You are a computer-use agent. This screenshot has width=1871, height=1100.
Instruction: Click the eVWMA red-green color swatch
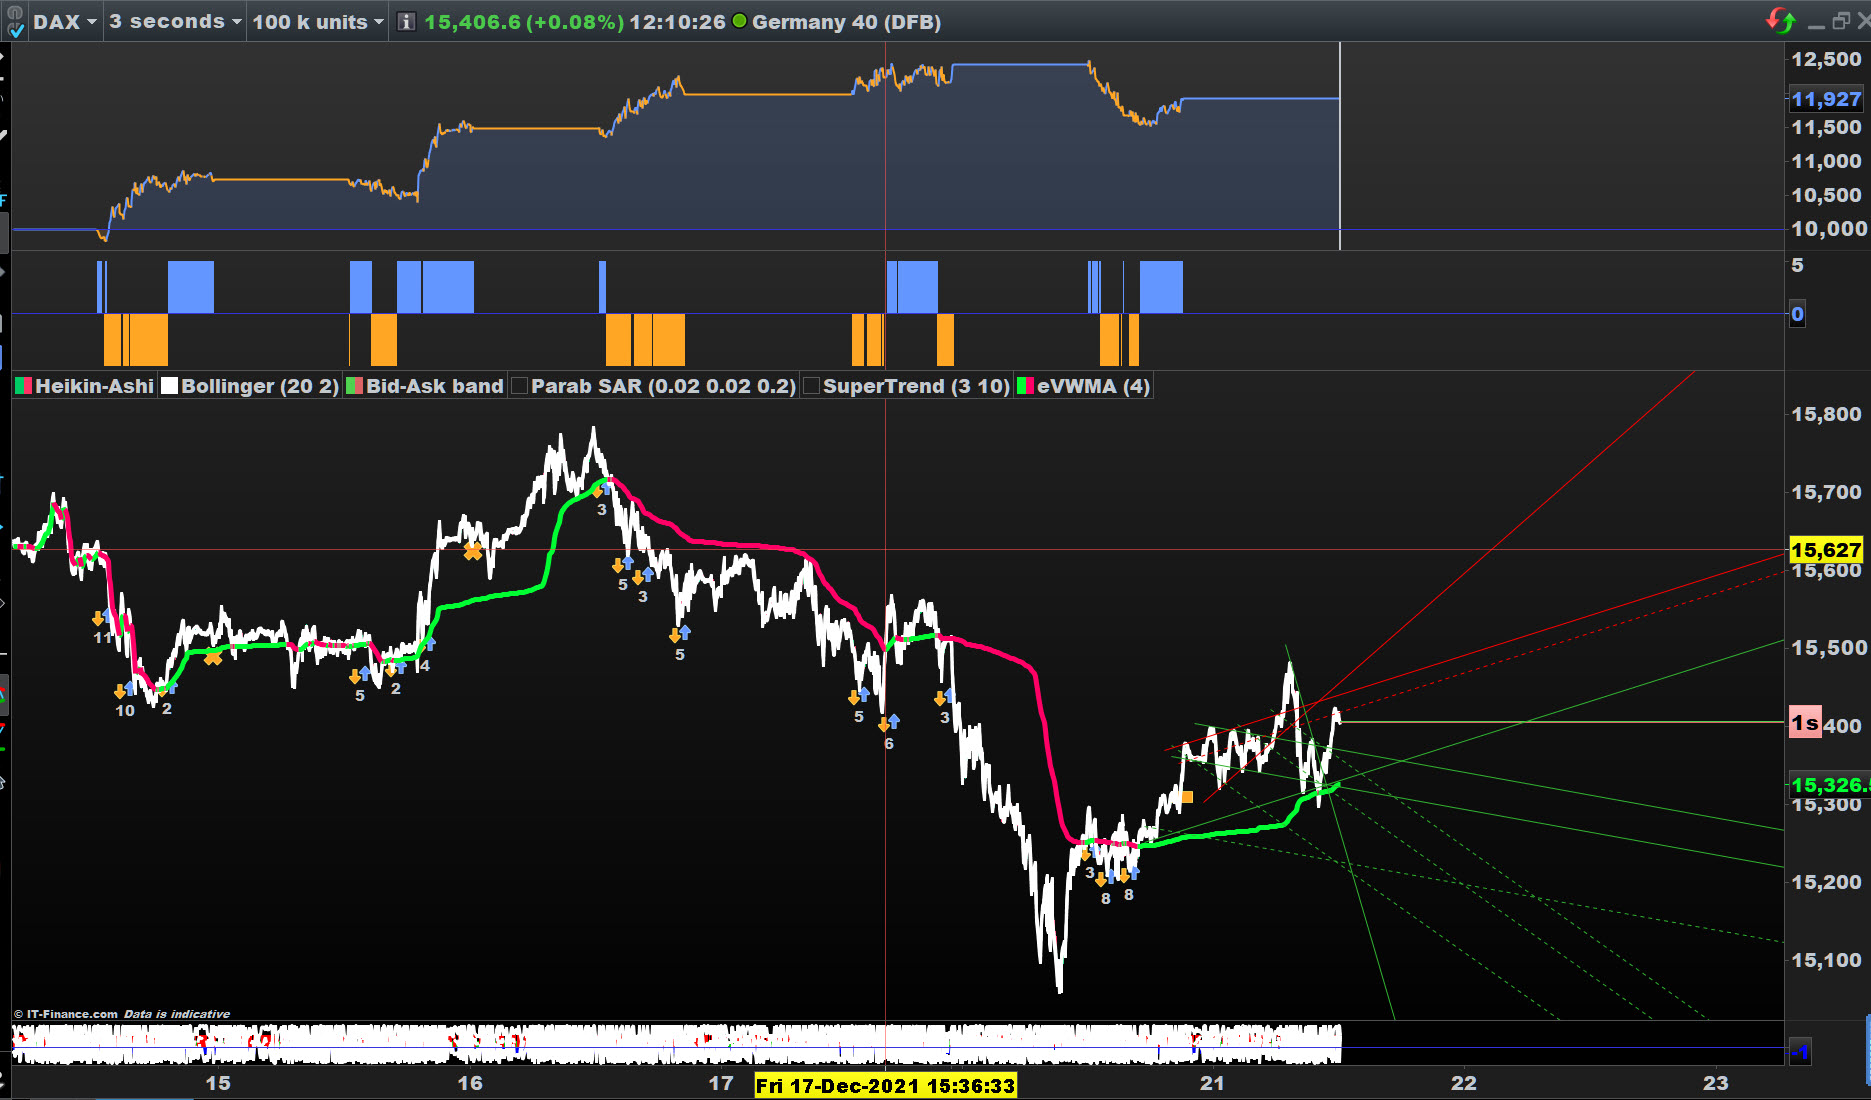pos(1025,386)
